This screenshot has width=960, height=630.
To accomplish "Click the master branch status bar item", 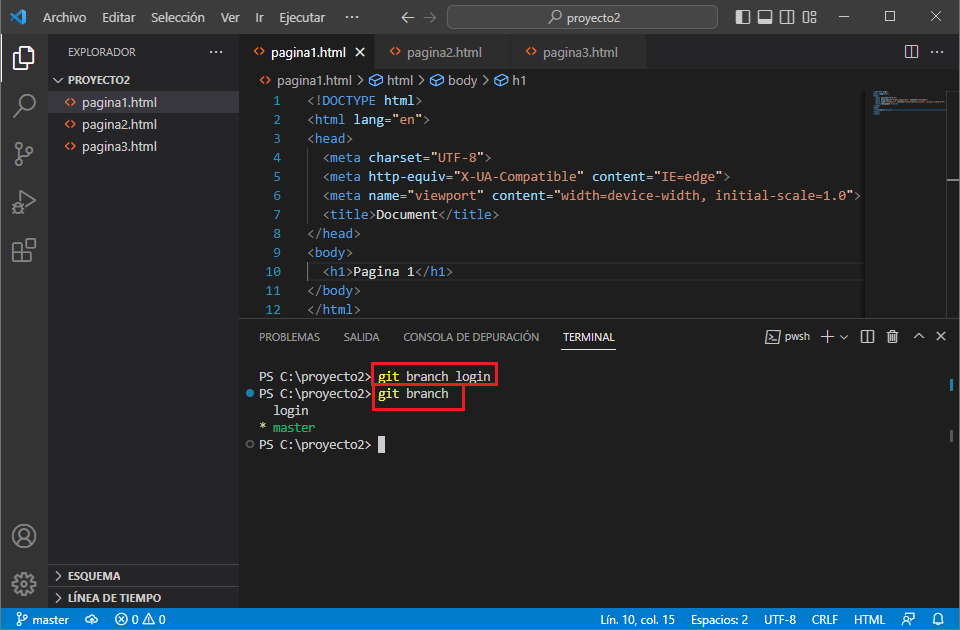I will tap(42, 620).
